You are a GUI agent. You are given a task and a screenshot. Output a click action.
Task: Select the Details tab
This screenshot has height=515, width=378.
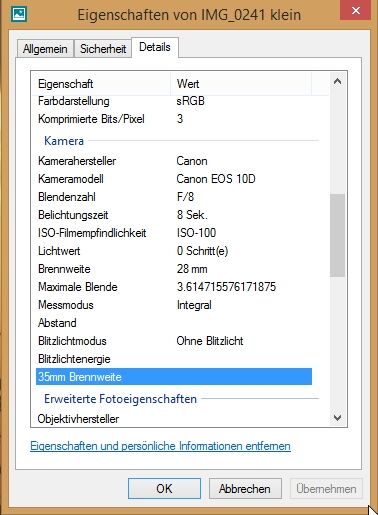coord(155,47)
